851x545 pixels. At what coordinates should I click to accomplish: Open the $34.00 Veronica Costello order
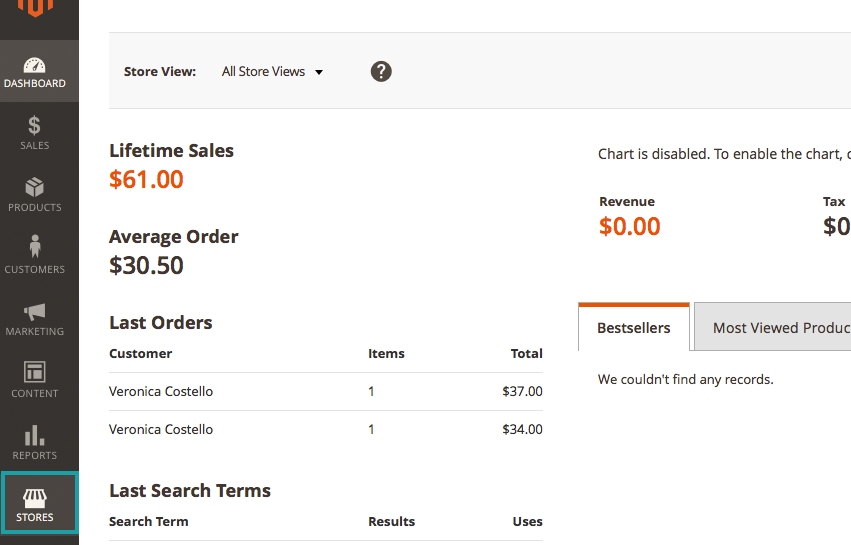coord(161,429)
